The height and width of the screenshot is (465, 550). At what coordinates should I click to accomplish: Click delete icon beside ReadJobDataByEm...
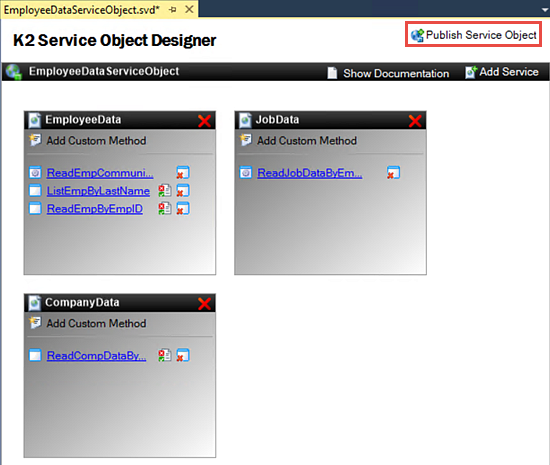click(393, 173)
